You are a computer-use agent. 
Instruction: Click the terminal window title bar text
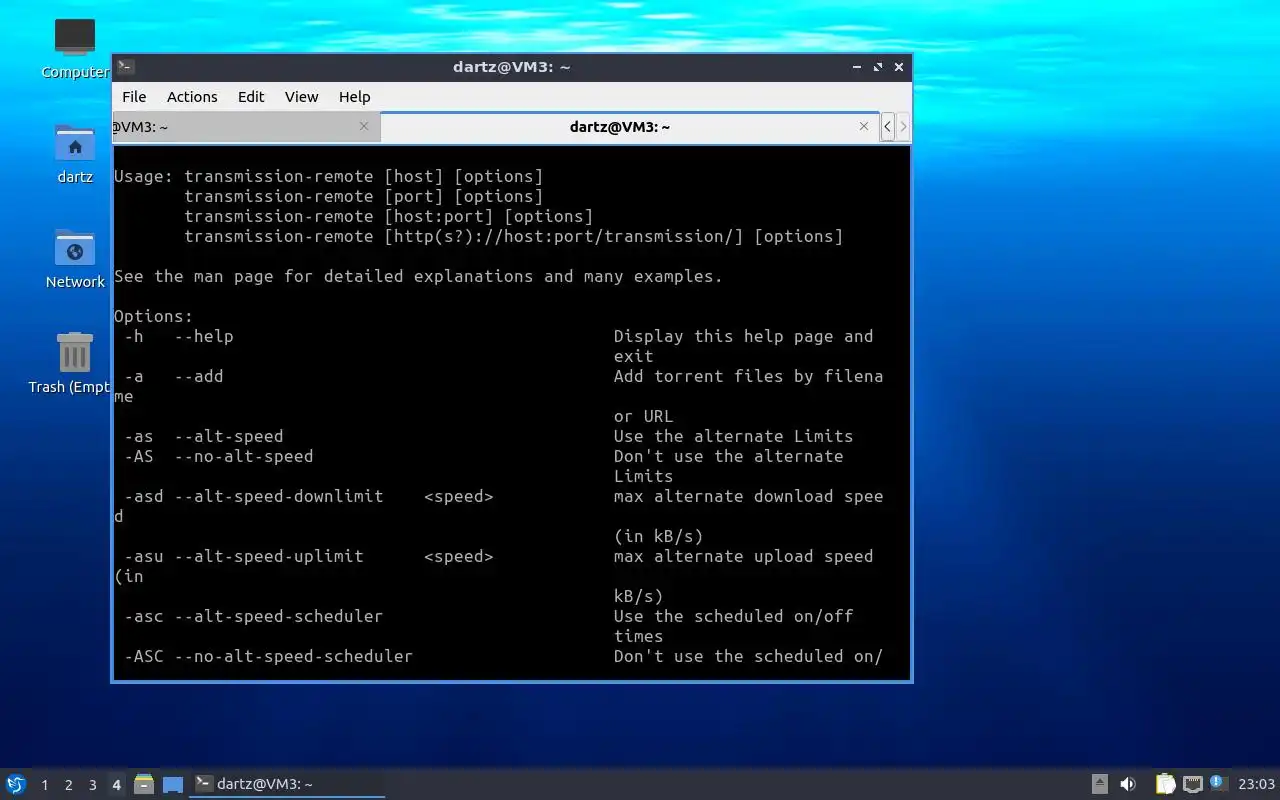(511, 67)
